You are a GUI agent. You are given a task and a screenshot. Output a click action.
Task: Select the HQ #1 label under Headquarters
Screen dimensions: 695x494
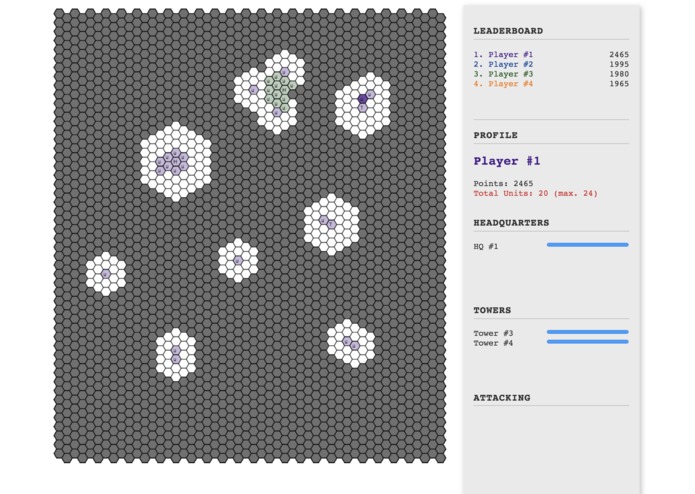point(486,246)
